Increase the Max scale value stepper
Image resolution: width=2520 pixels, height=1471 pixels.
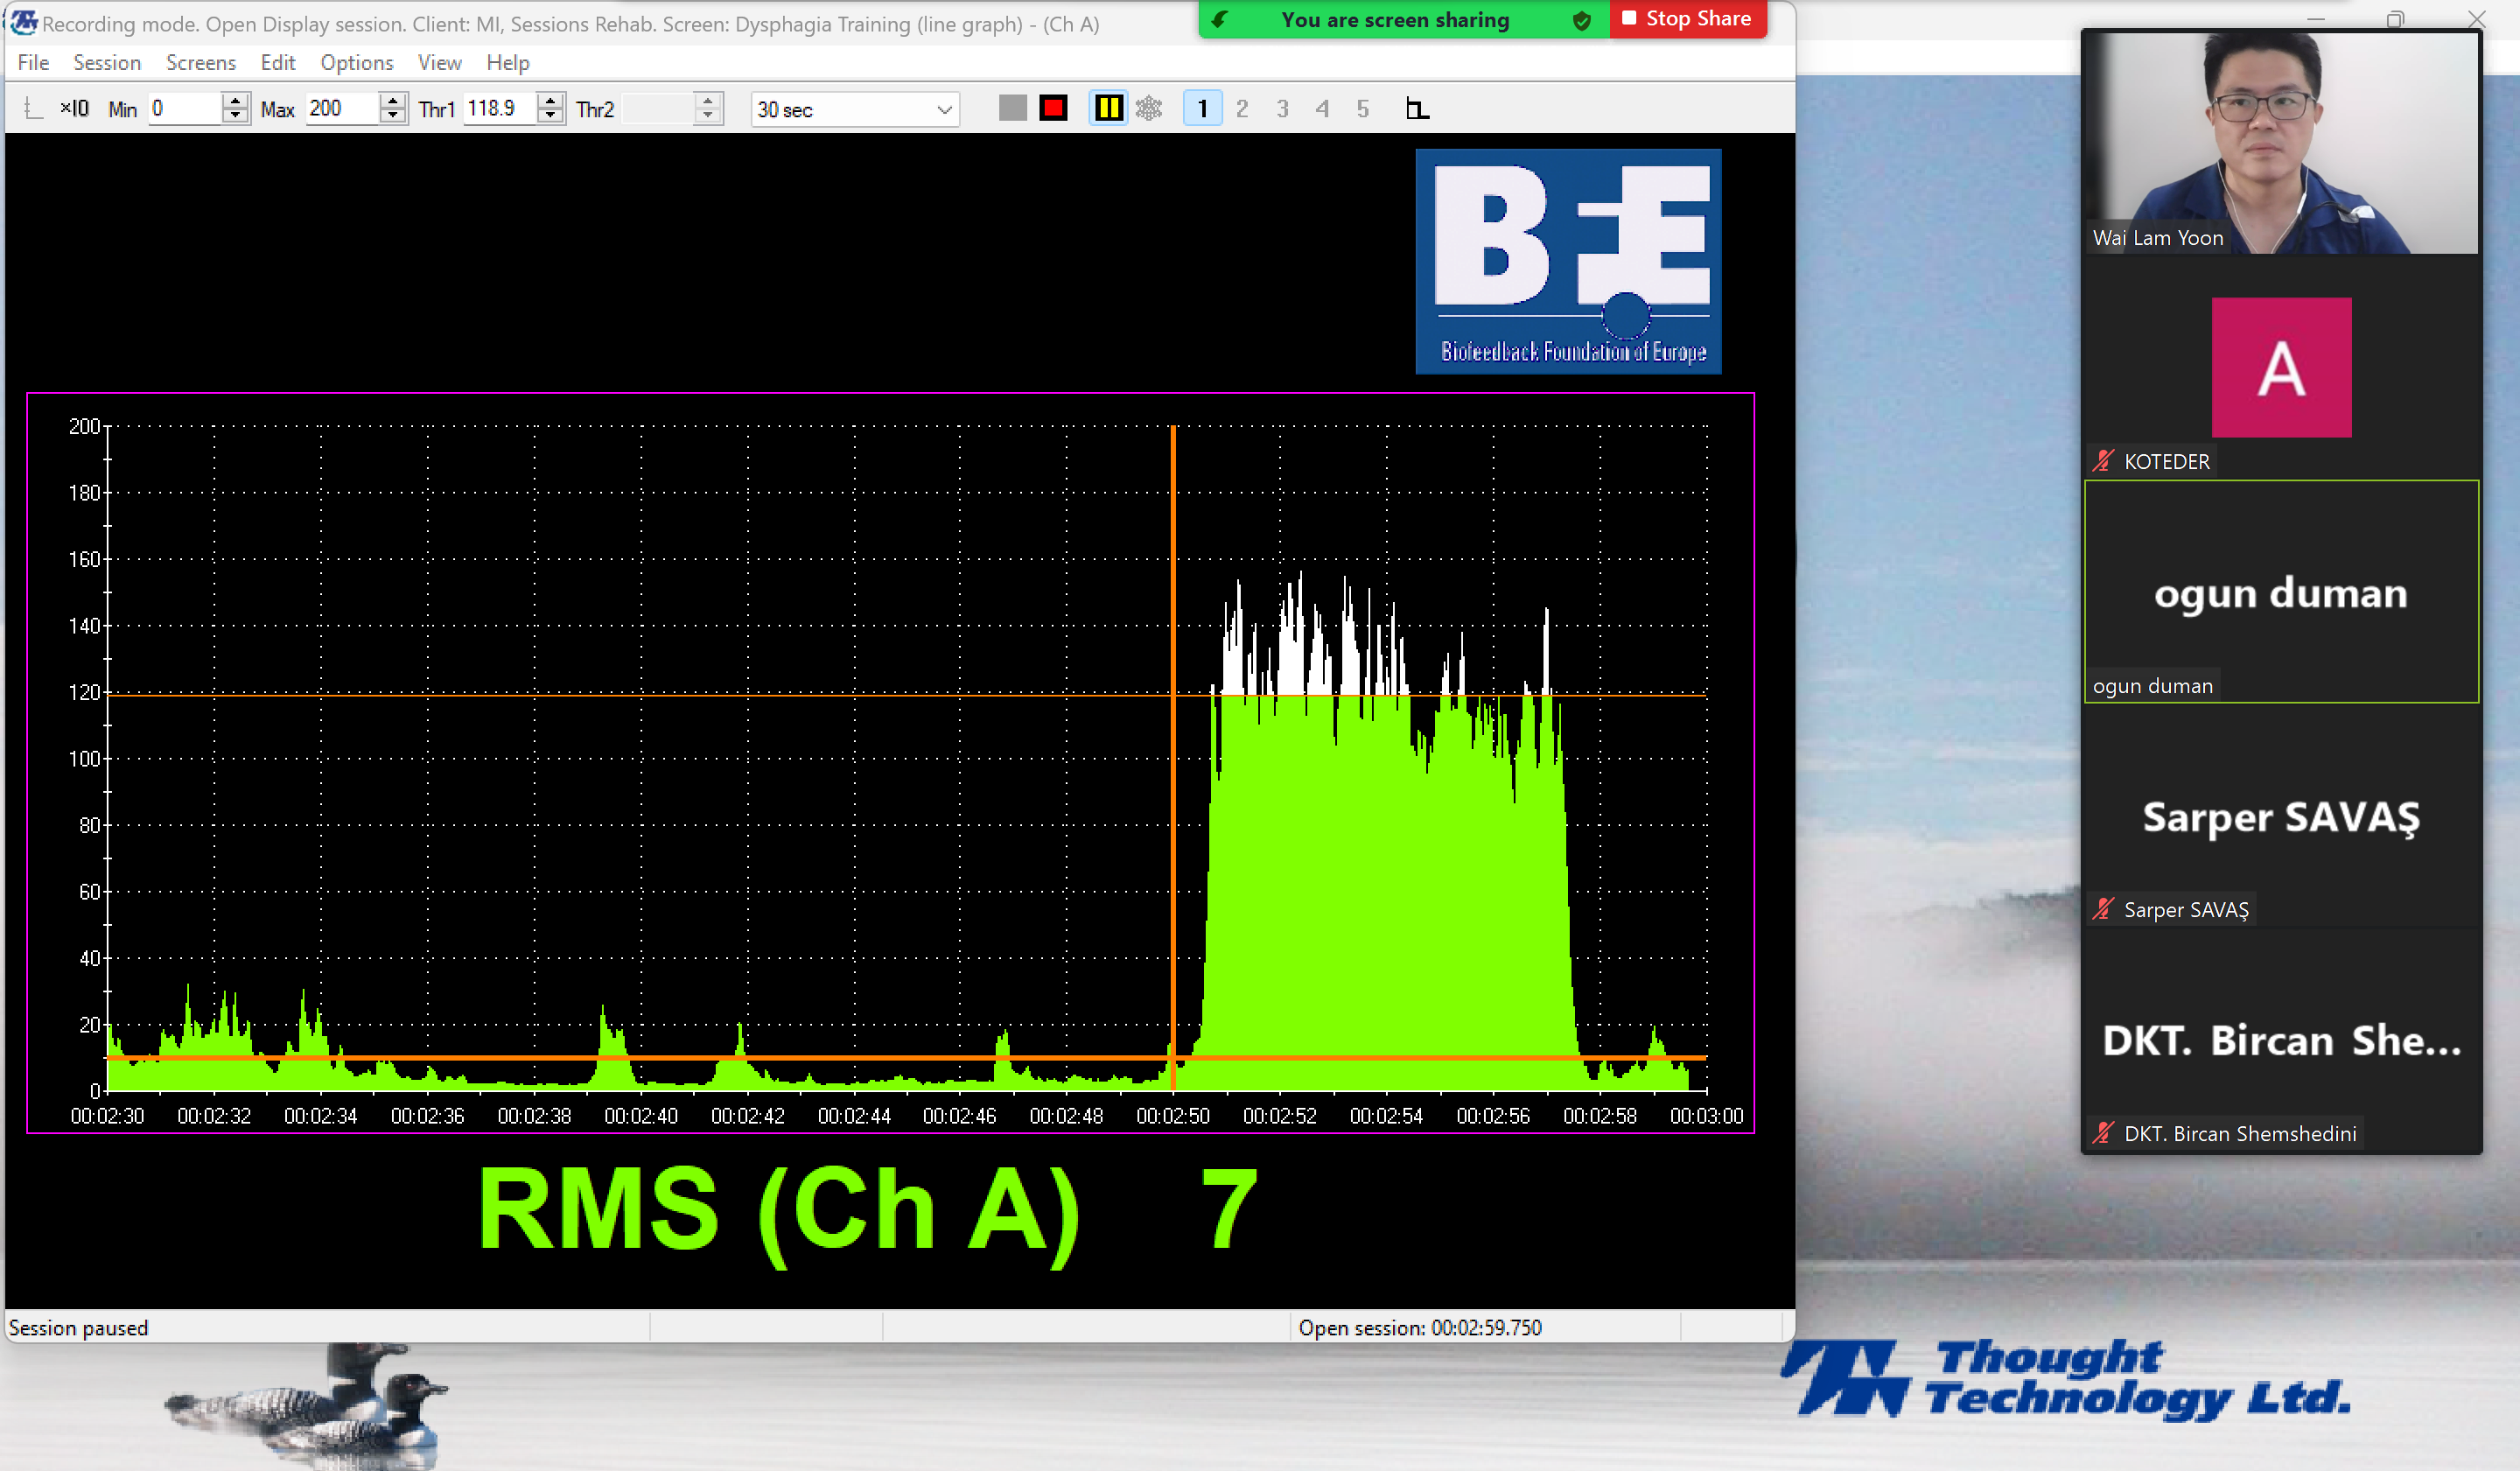(394, 101)
